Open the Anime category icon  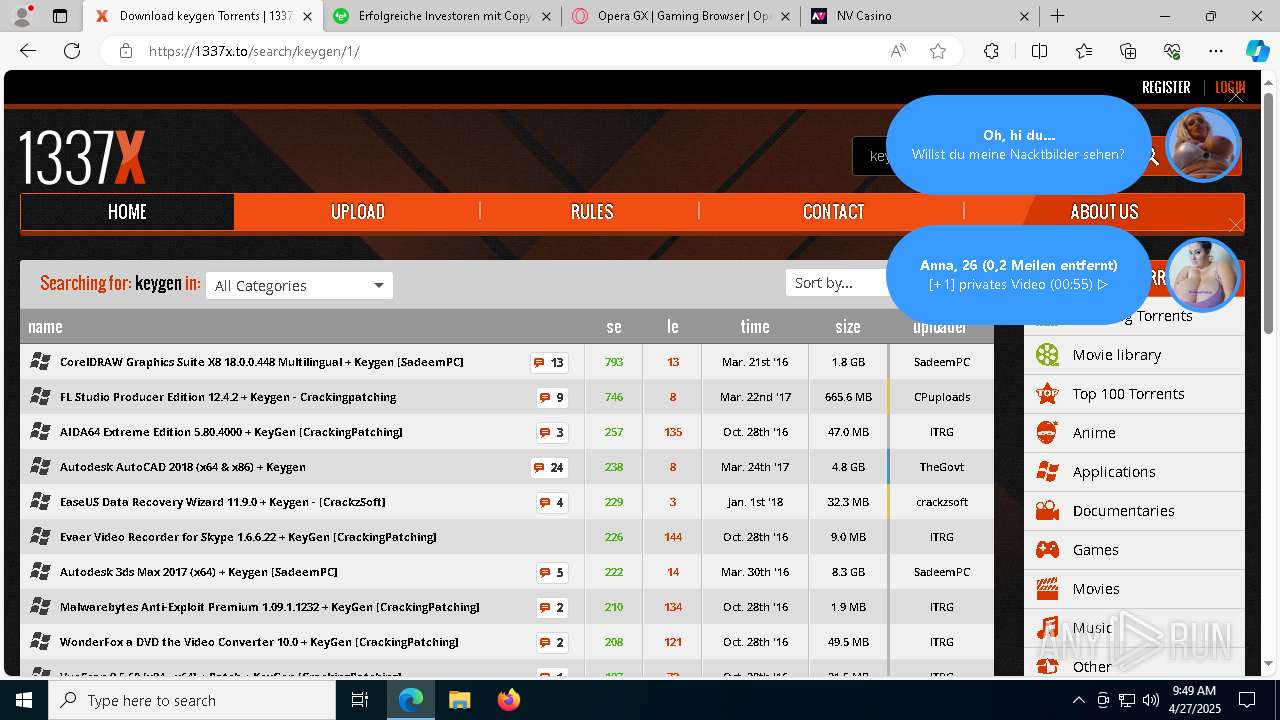pos(1047,433)
